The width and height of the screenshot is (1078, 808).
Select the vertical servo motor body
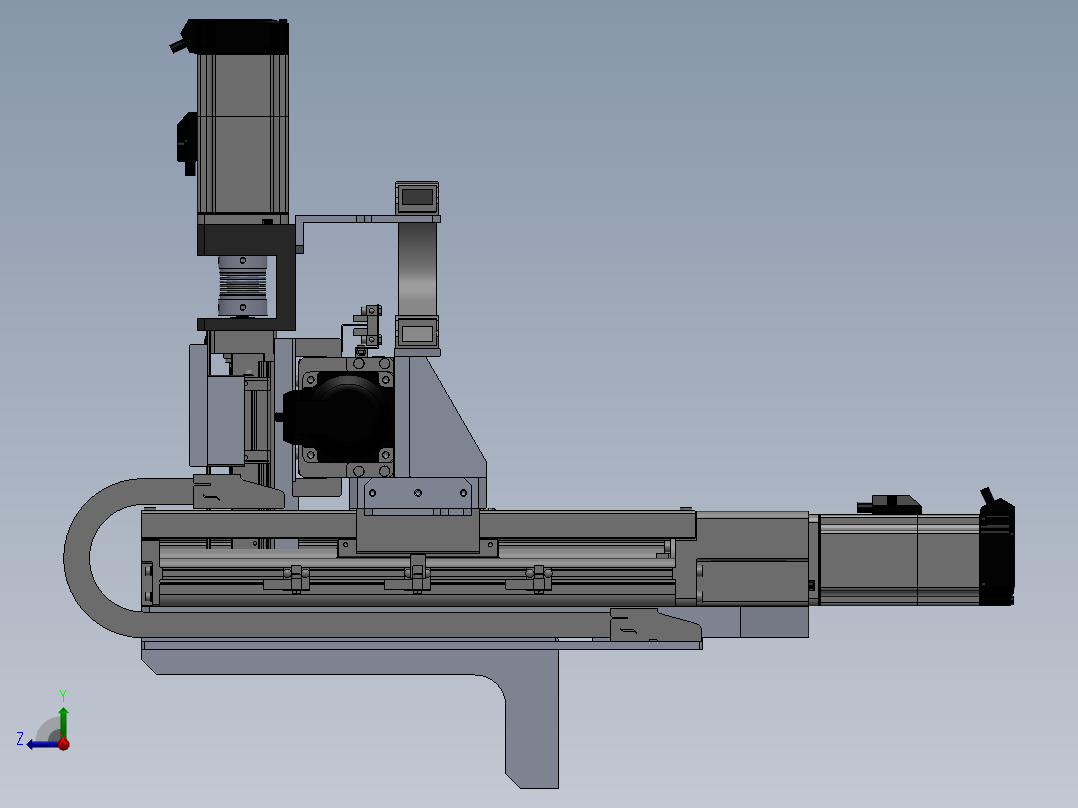(243, 134)
